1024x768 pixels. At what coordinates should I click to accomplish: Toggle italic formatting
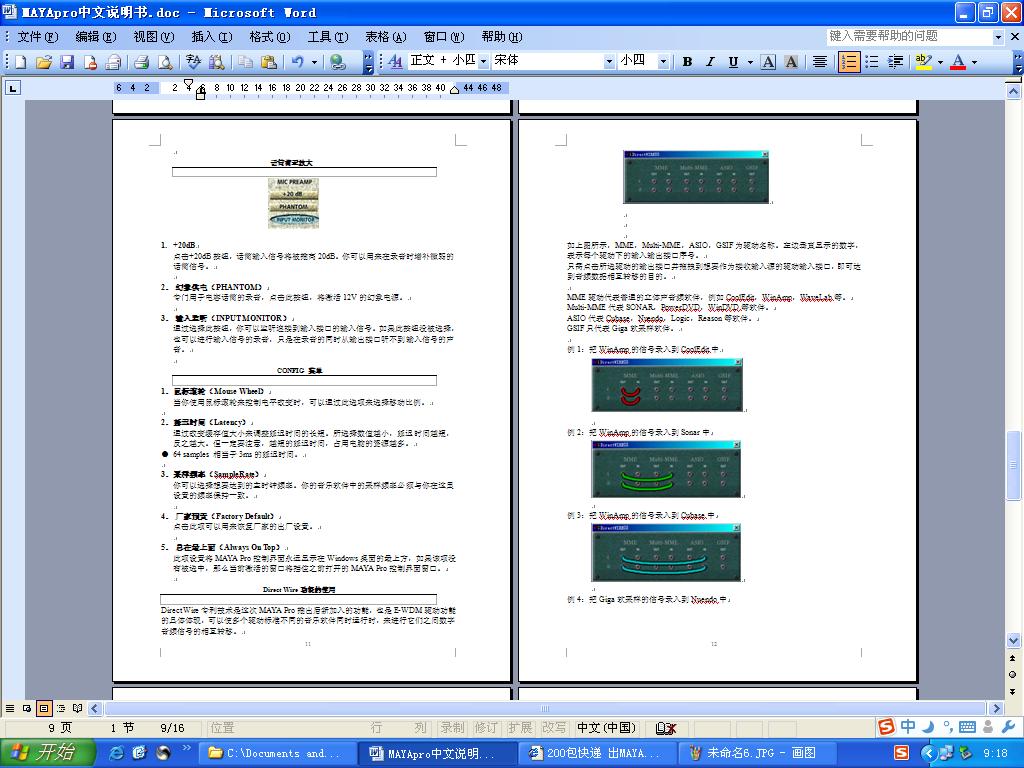710,62
